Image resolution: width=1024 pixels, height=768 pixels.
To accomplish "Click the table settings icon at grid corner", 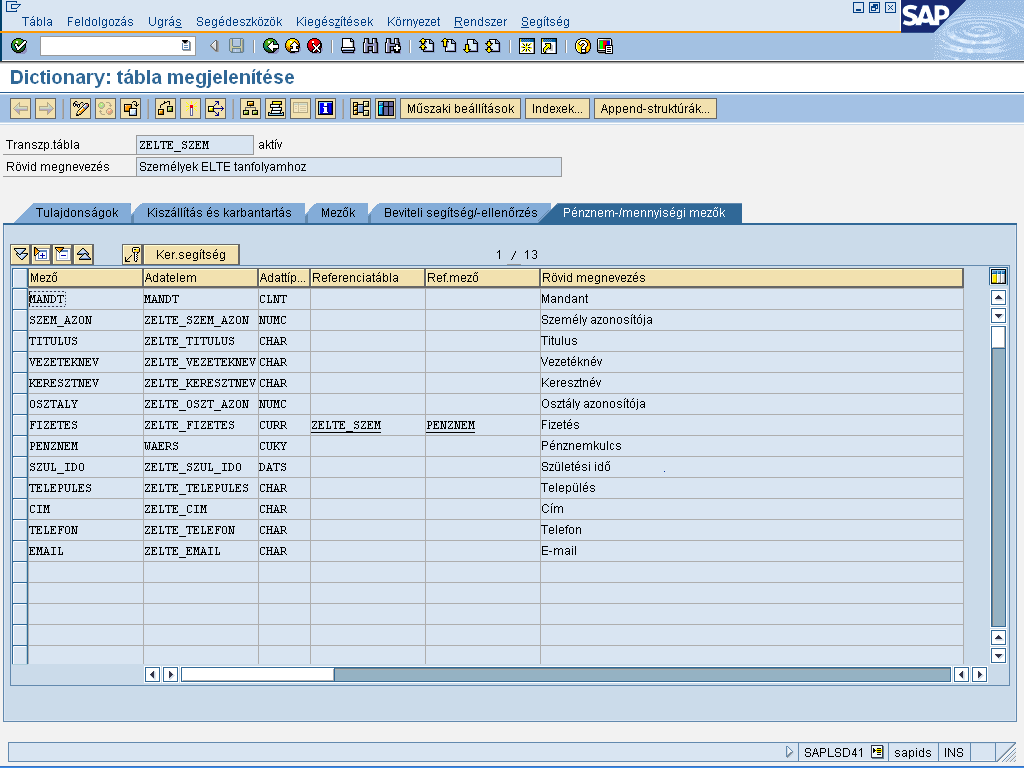I will click(x=997, y=276).
